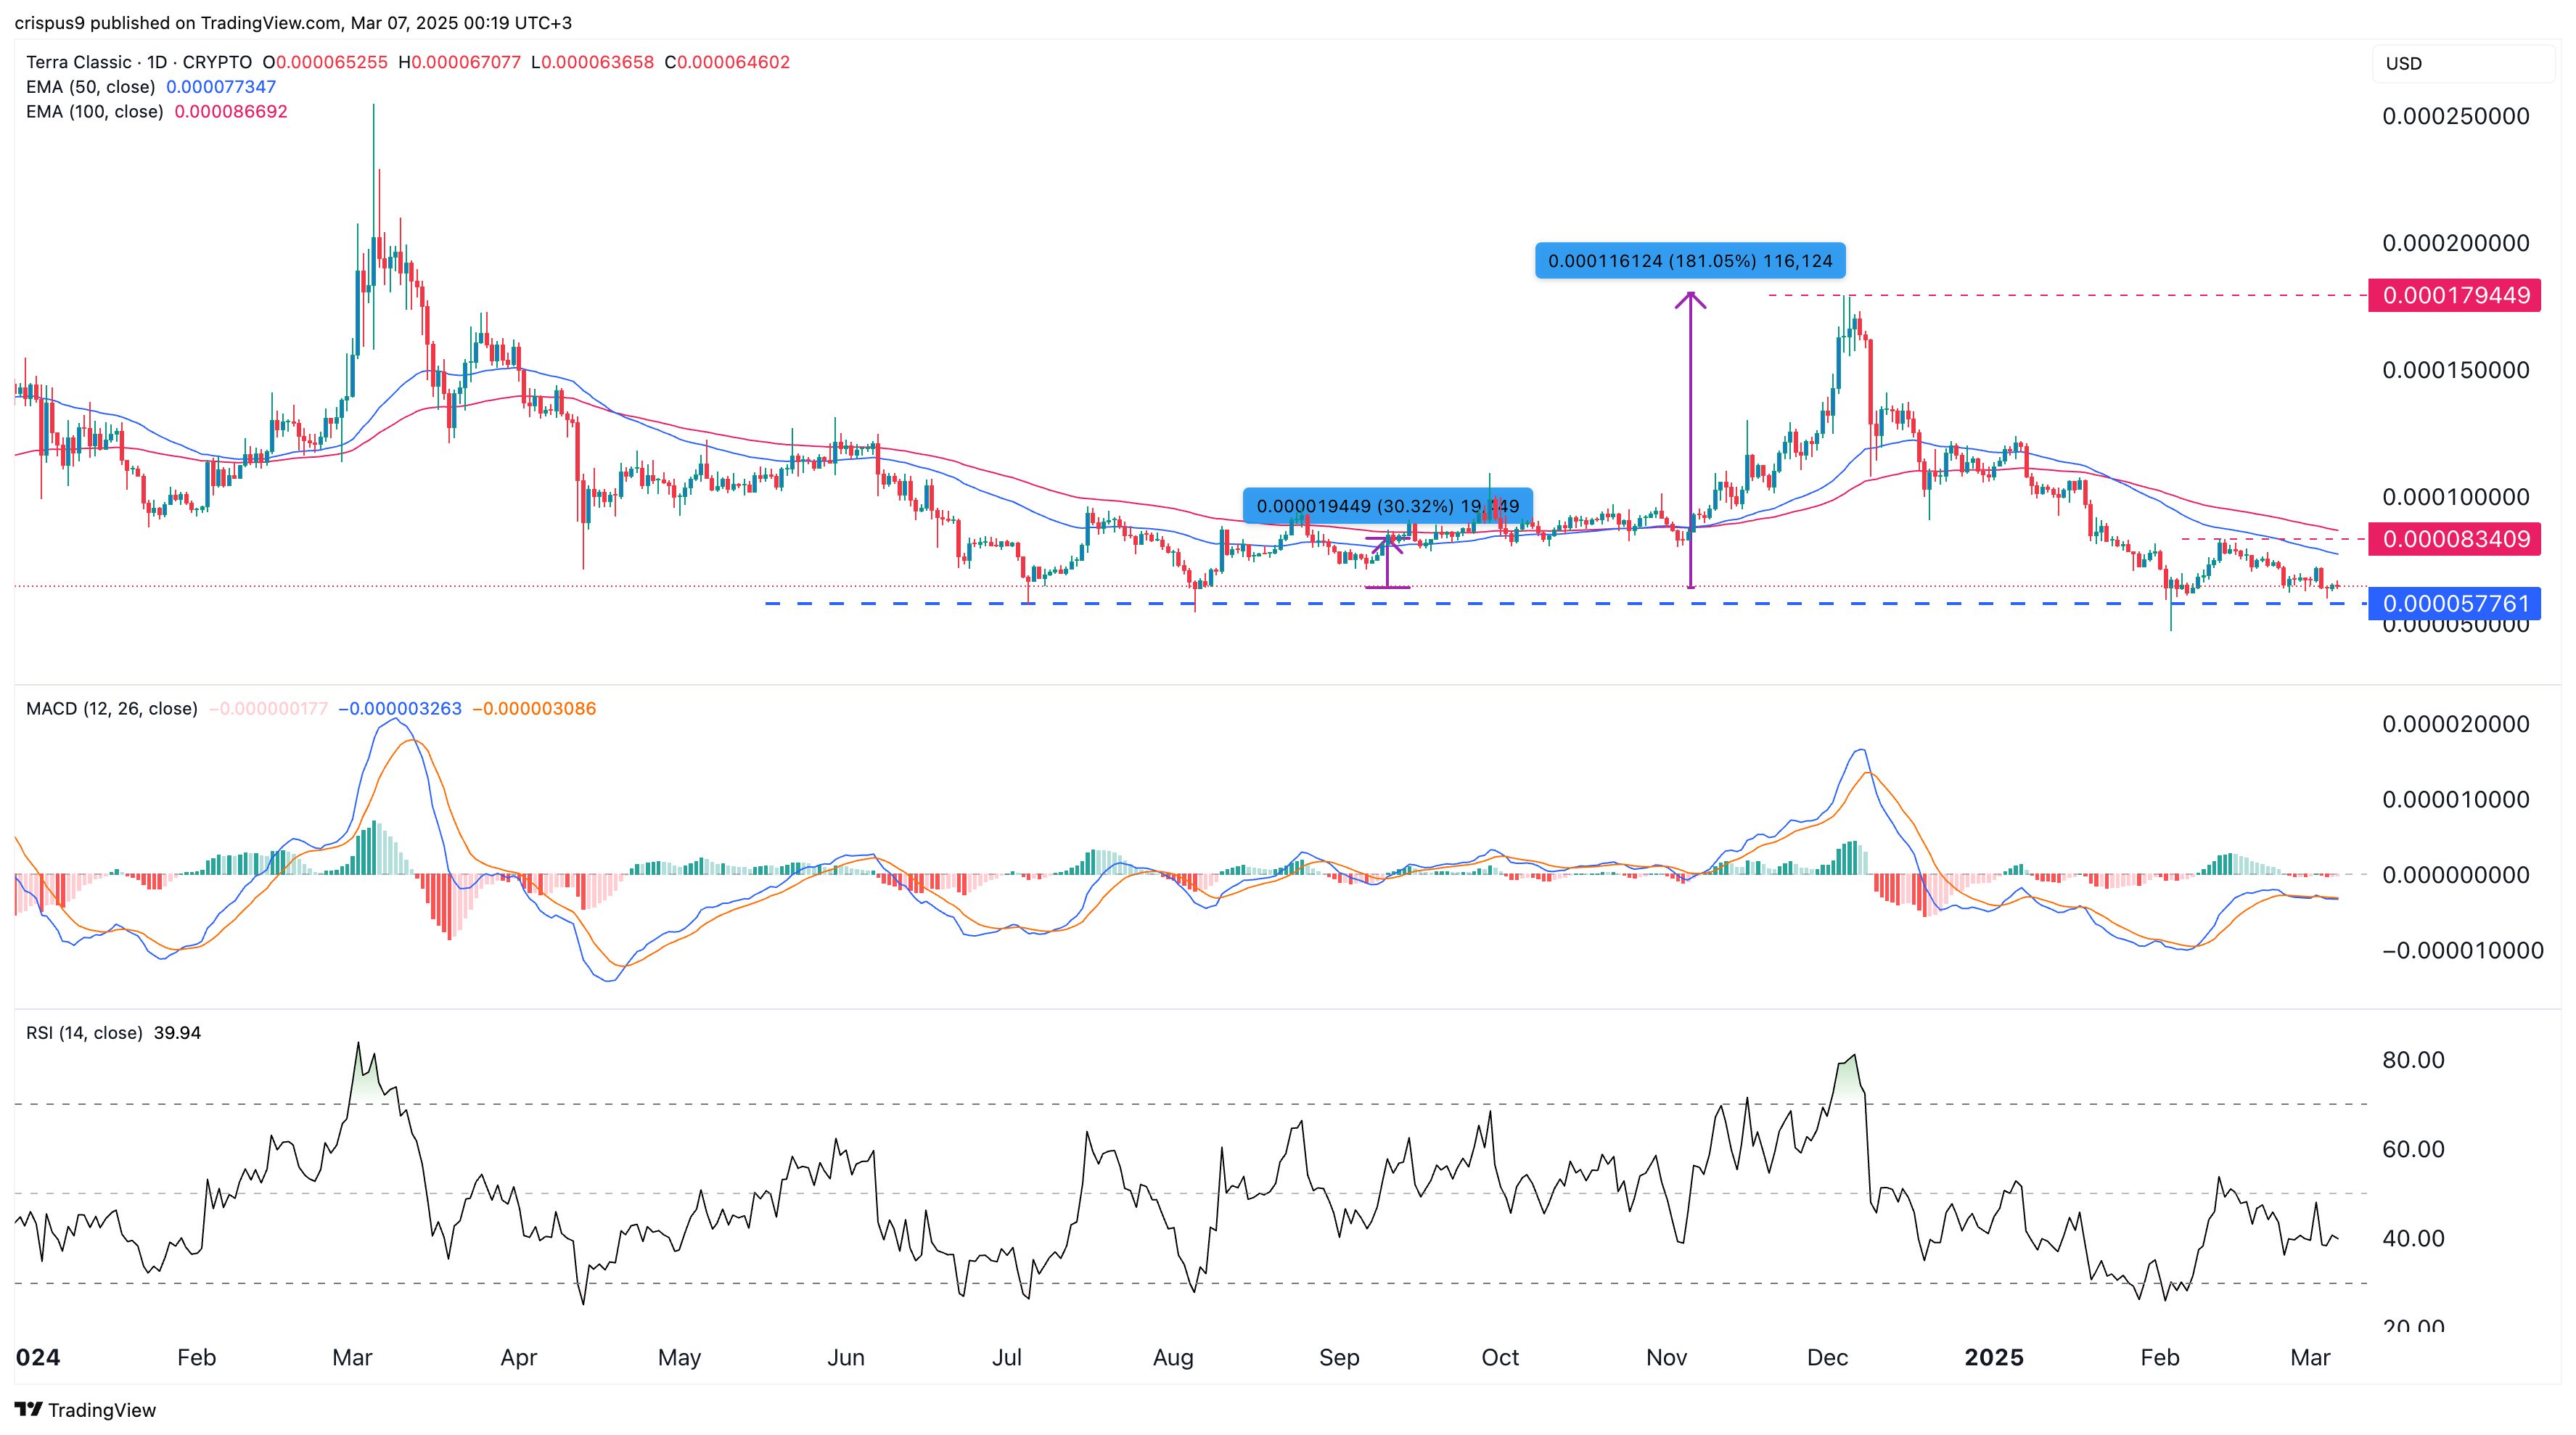The width and height of the screenshot is (2576, 1435).
Task: Select the 181.05% price range label
Action: (x=1690, y=261)
